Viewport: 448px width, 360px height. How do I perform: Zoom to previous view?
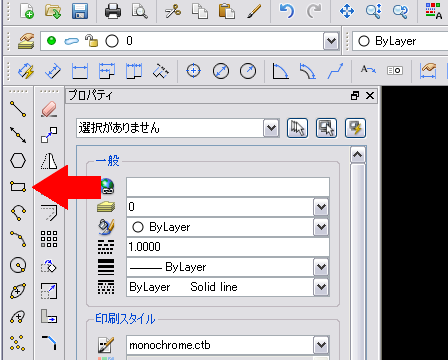click(x=400, y=10)
